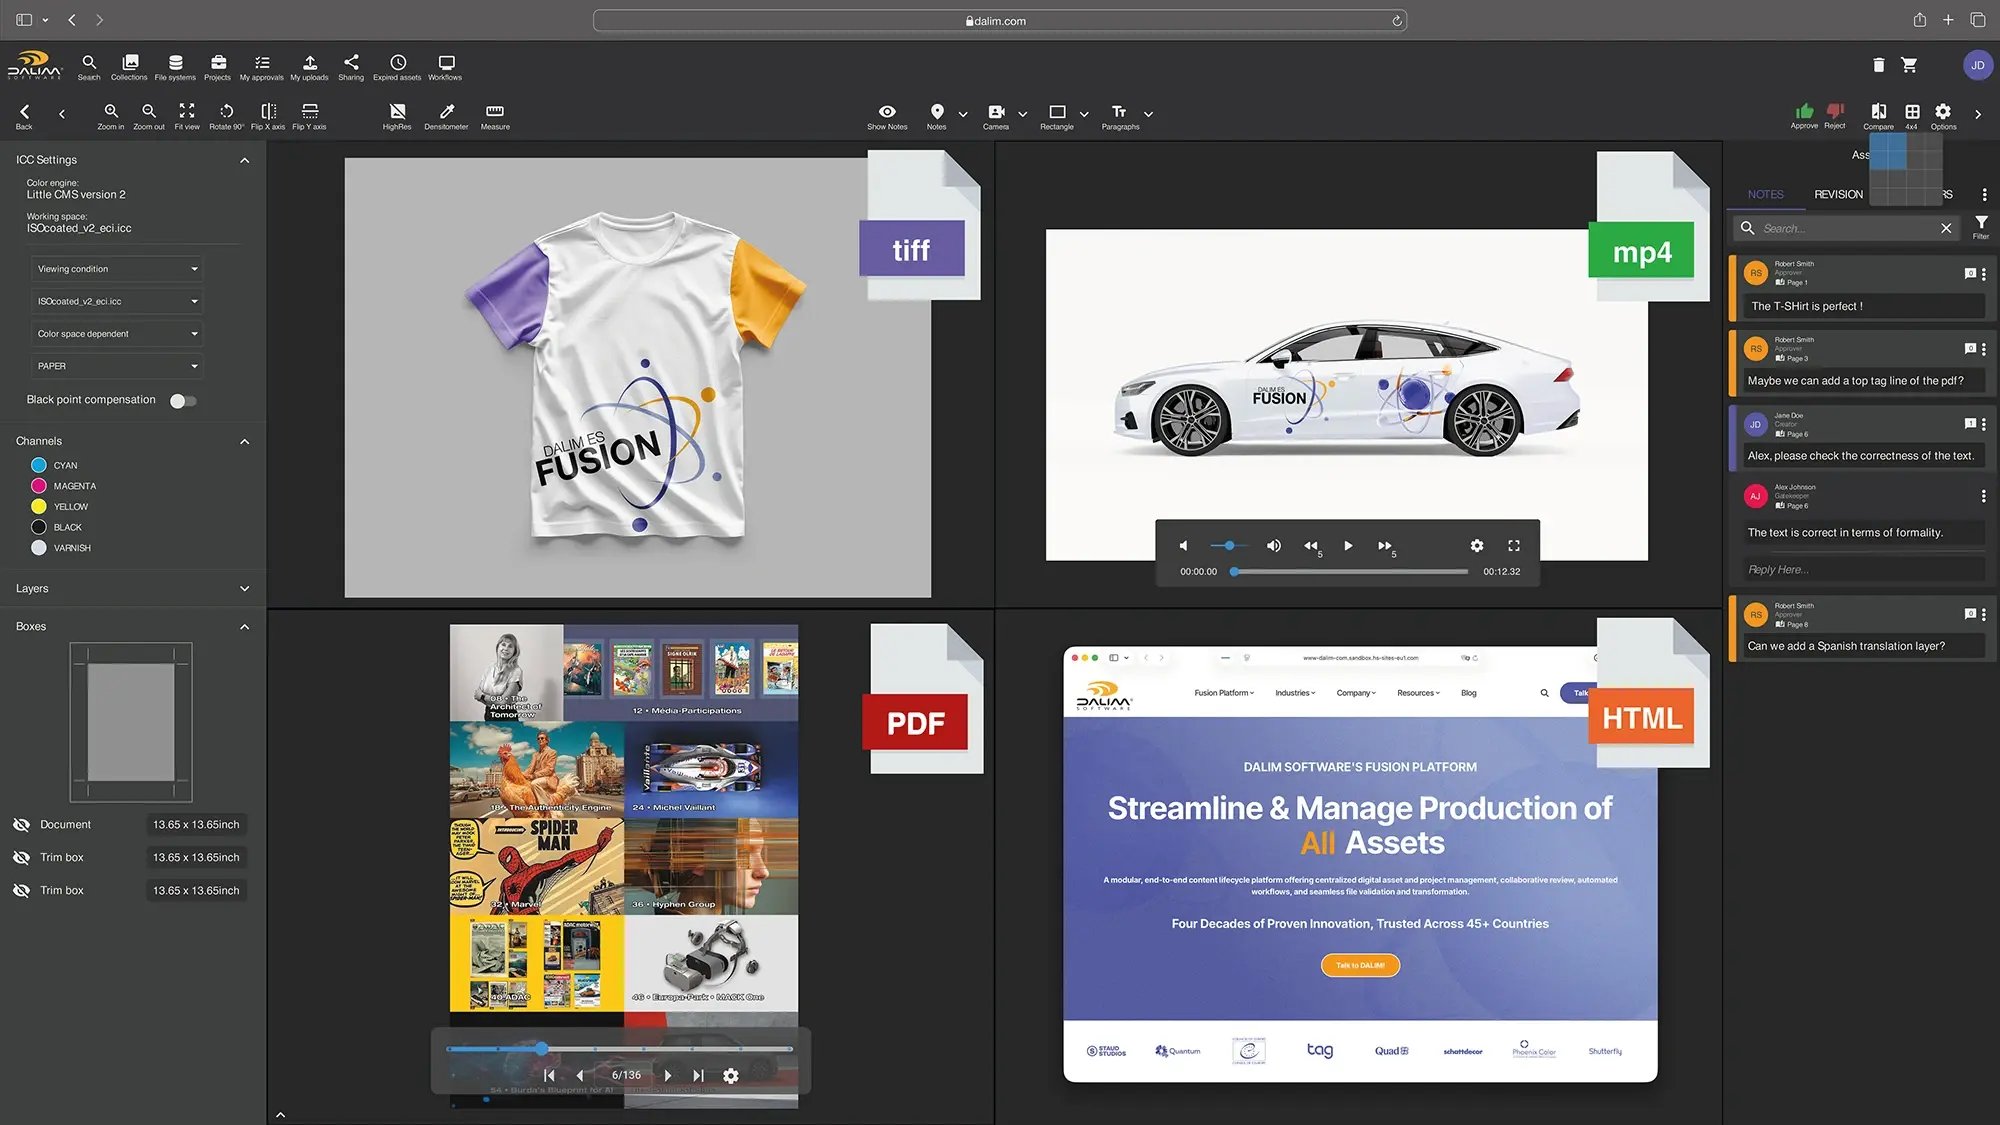Zoom out of the viewer

pos(149,116)
